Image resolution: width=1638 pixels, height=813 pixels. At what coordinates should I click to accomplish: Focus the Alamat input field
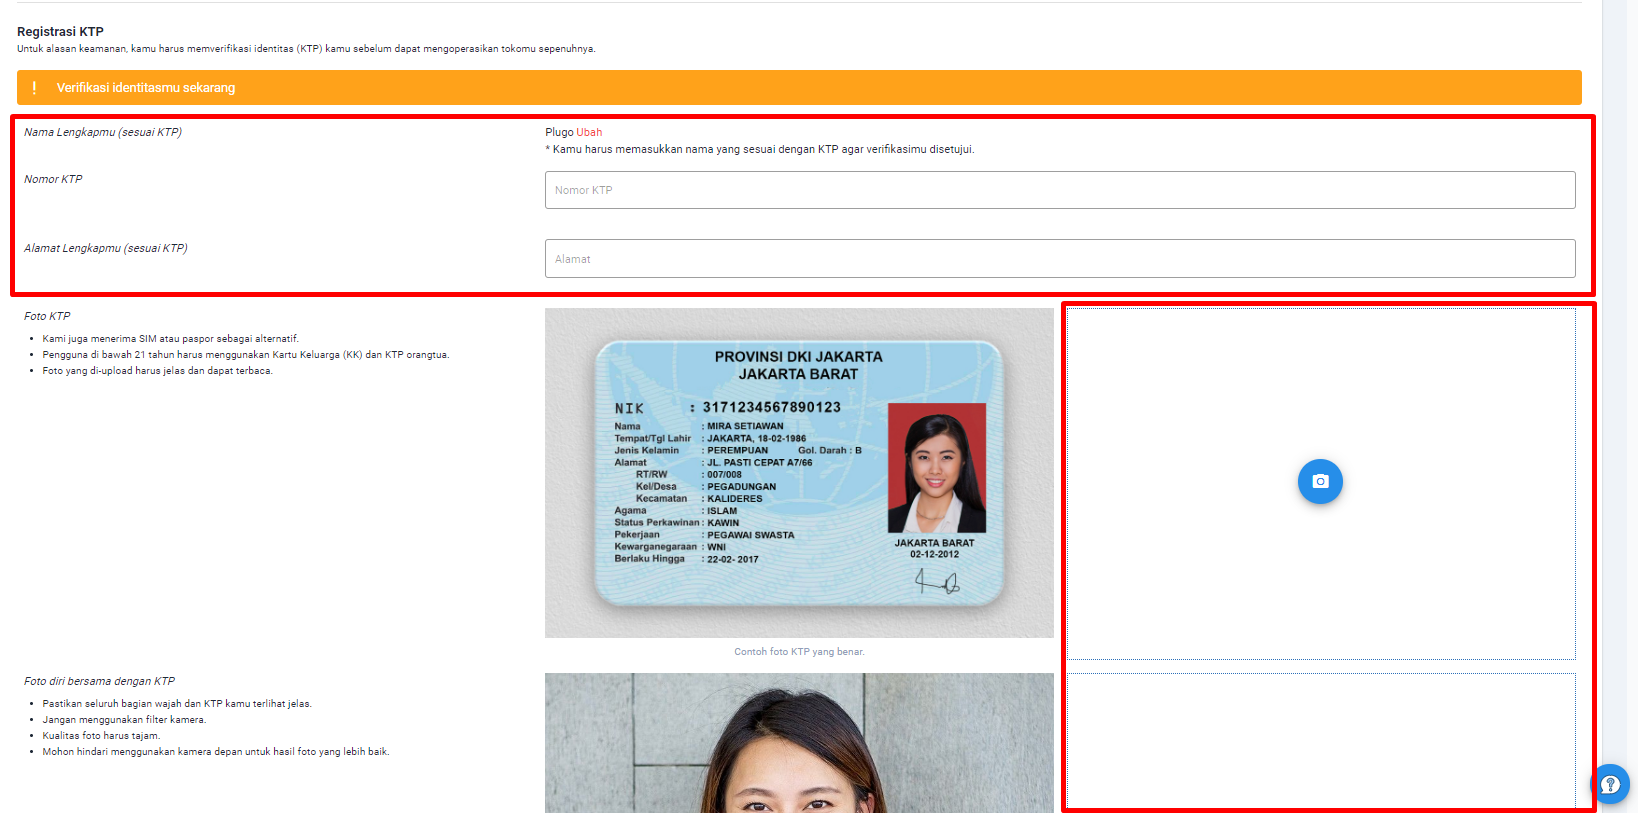[x=1060, y=259]
